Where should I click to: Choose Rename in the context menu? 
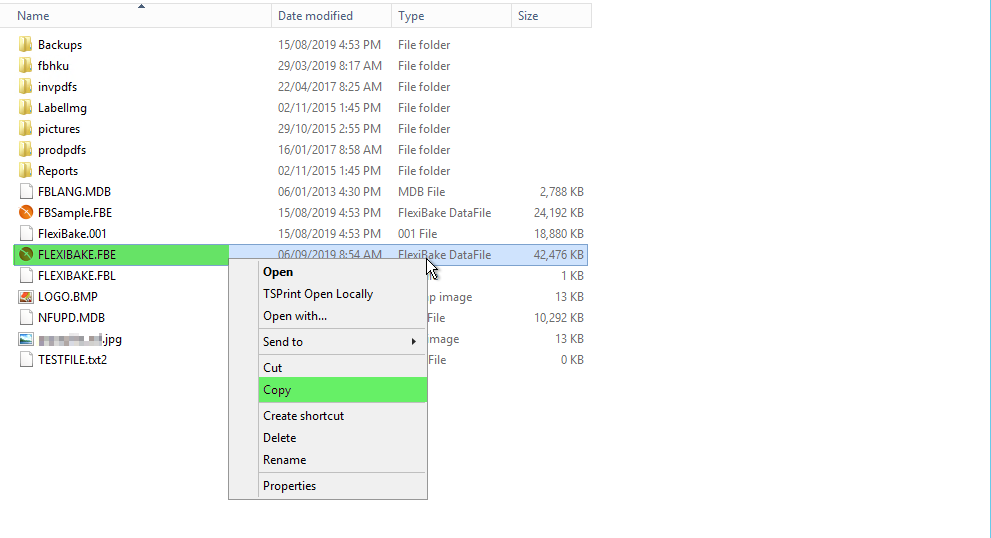[x=343, y=460]
